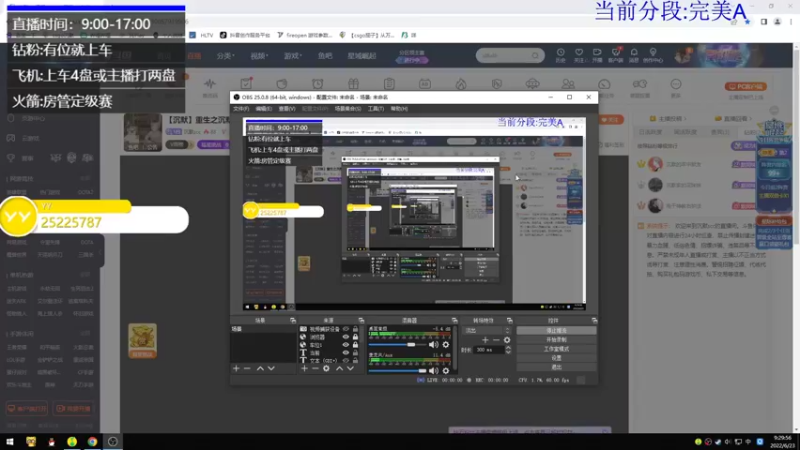Pop out the 场景 scenes dock with its header icon
This screenshot has width=800, height=450.
click(293, 320)
